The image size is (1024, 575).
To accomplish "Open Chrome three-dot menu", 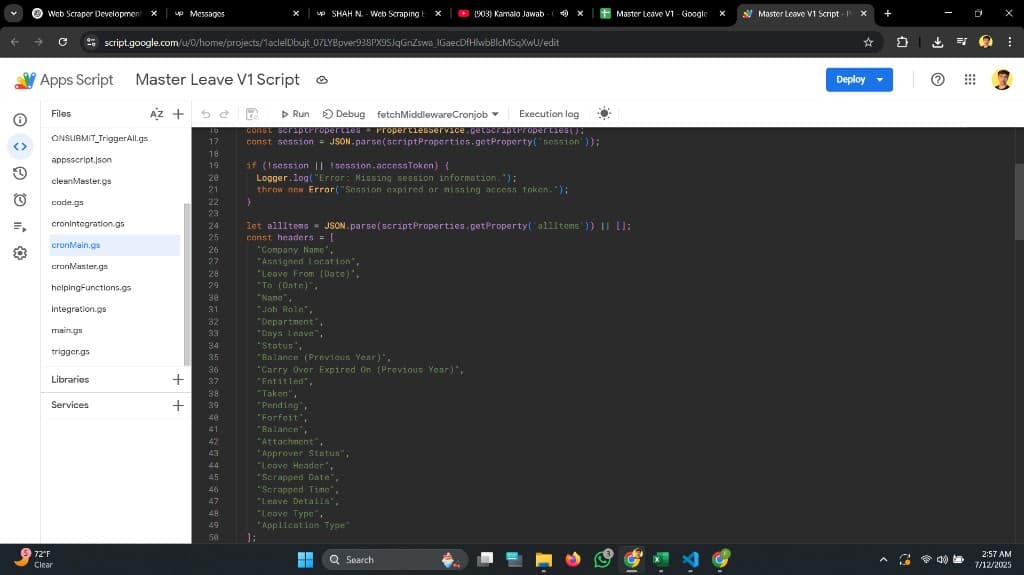I will (1010, 42).
